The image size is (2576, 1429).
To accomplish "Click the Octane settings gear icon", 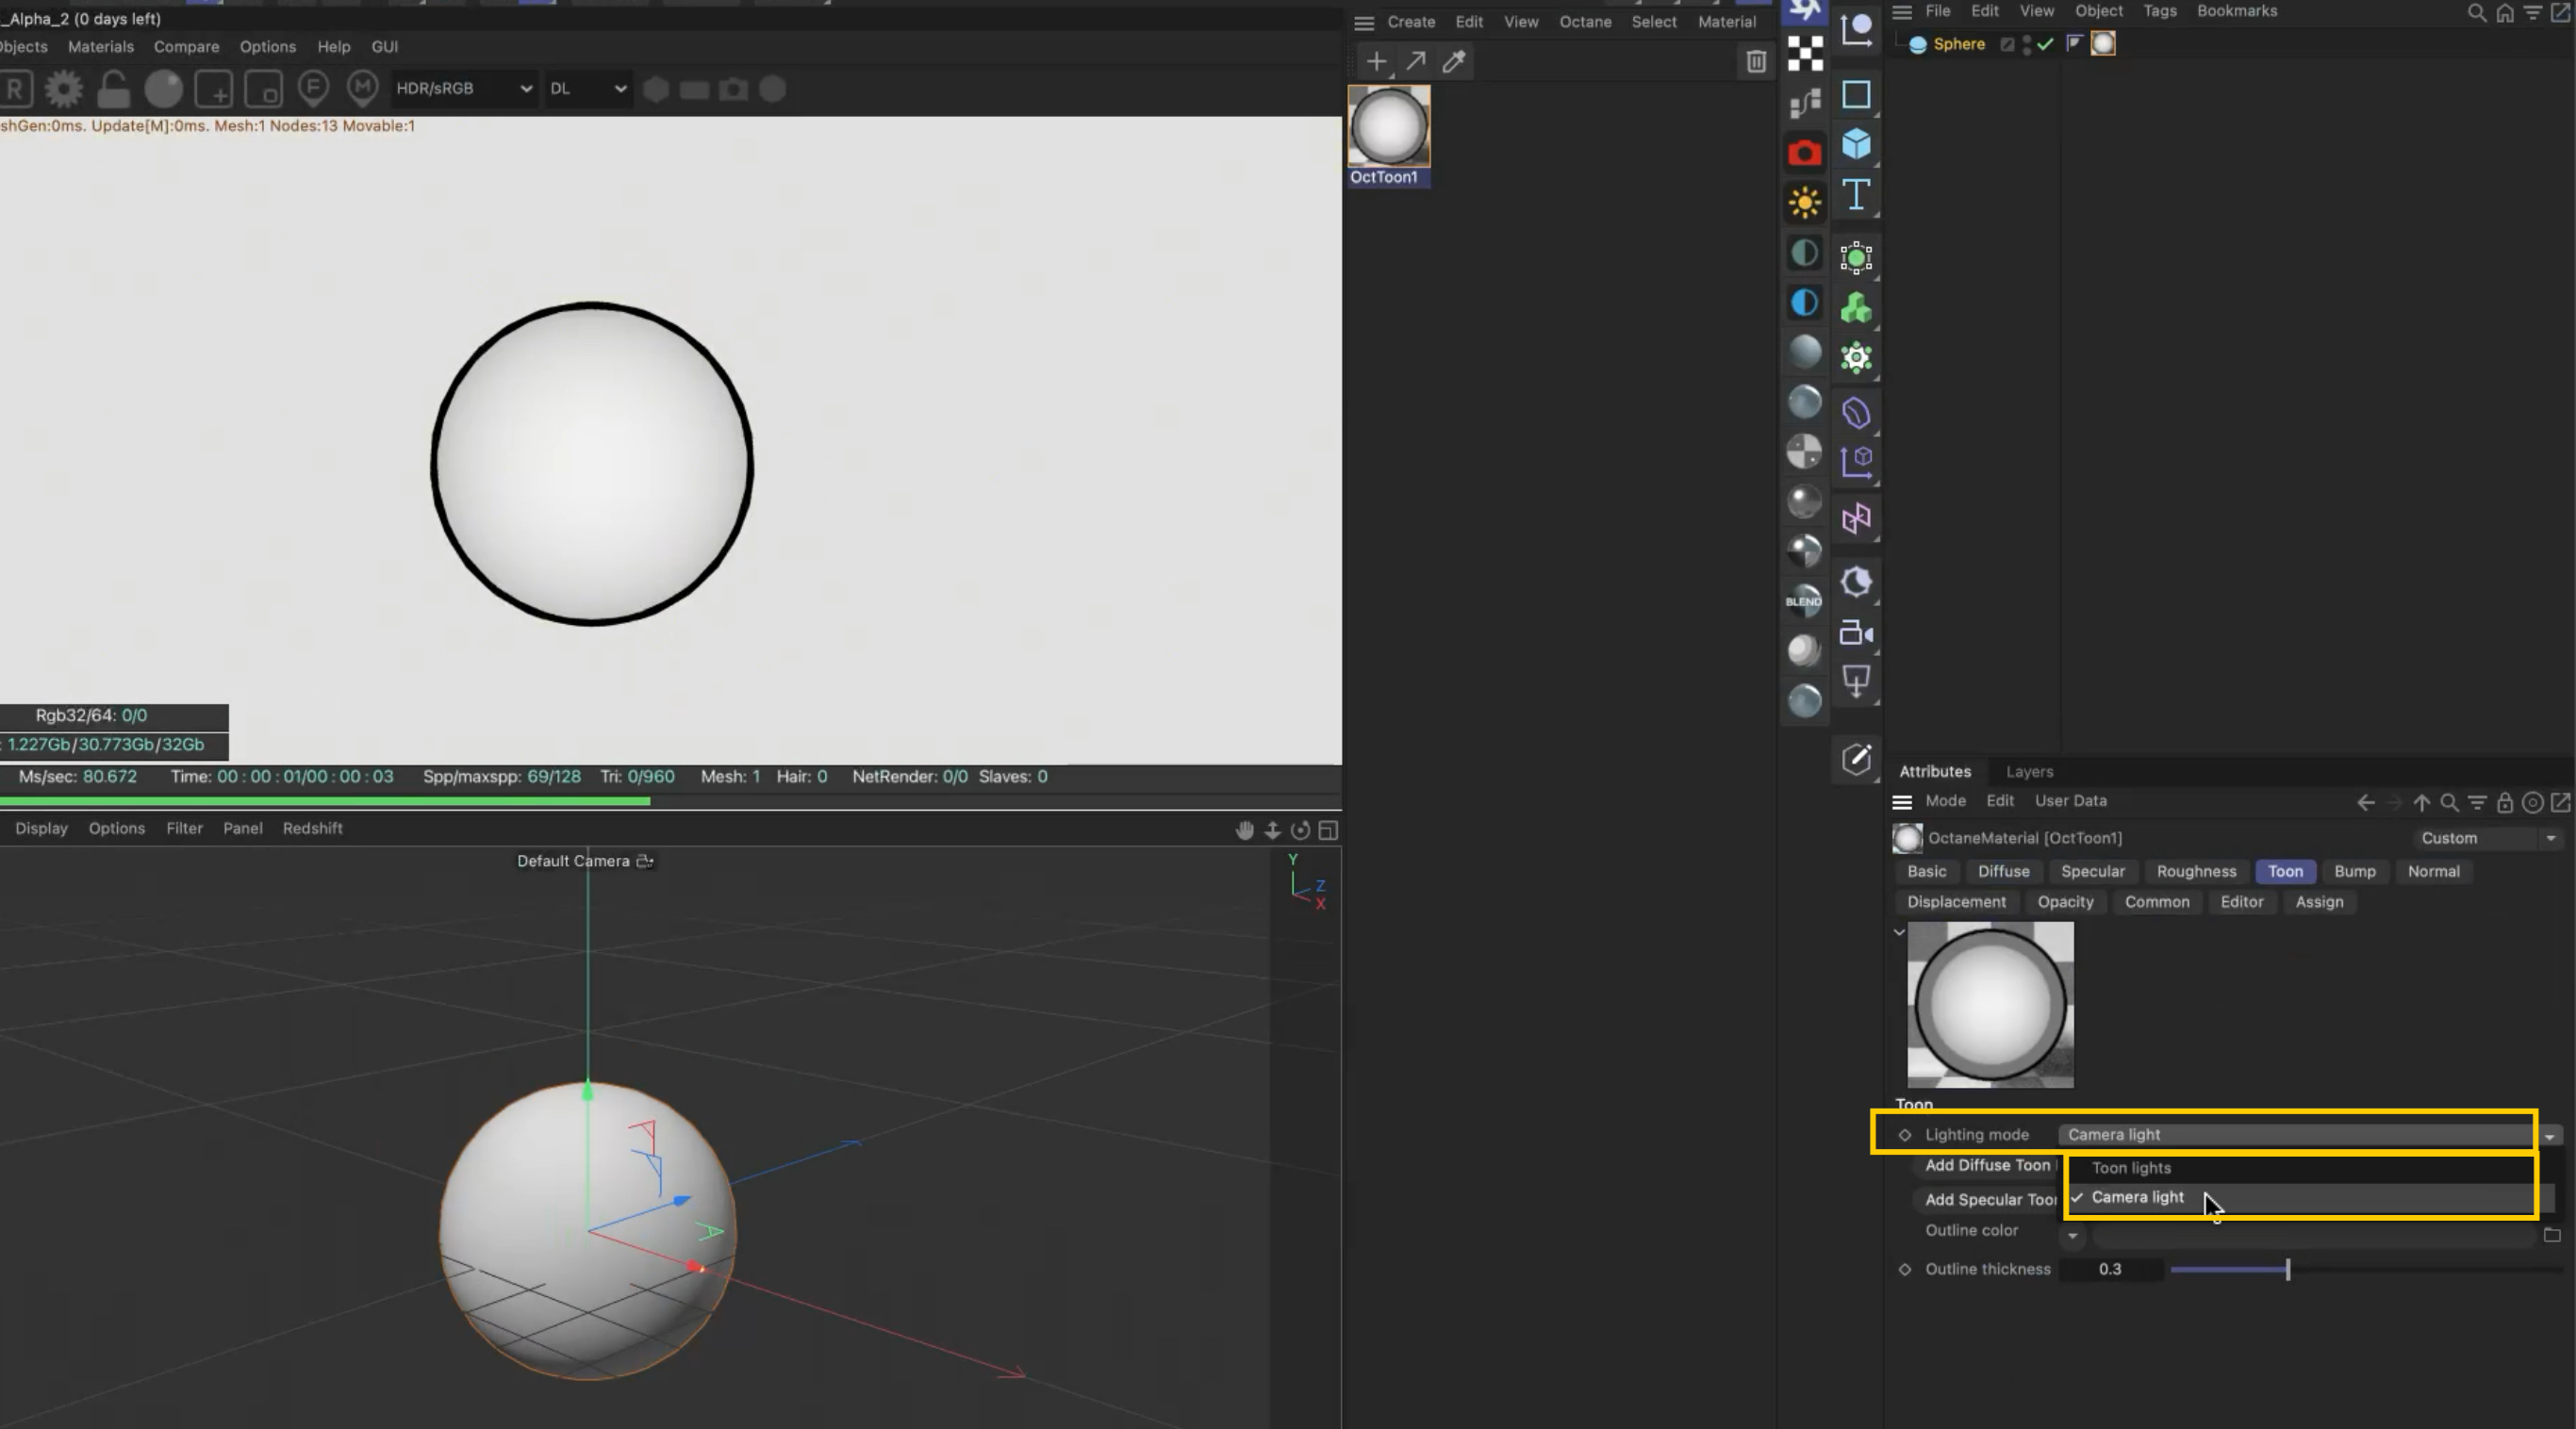I will pos(64,89).
